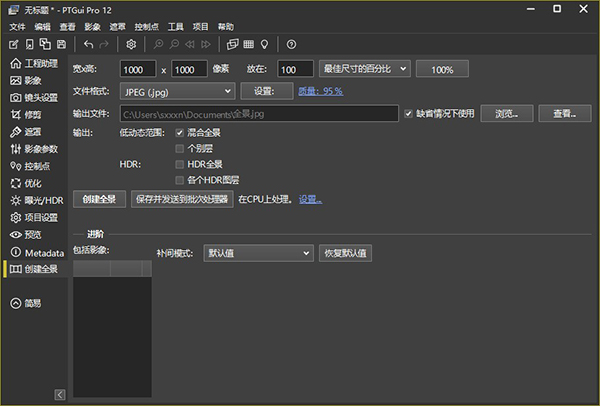Image resolution: width=600 pixels, height=406 pixels.
Task: Click output file path field
Action: click(259, 114)
